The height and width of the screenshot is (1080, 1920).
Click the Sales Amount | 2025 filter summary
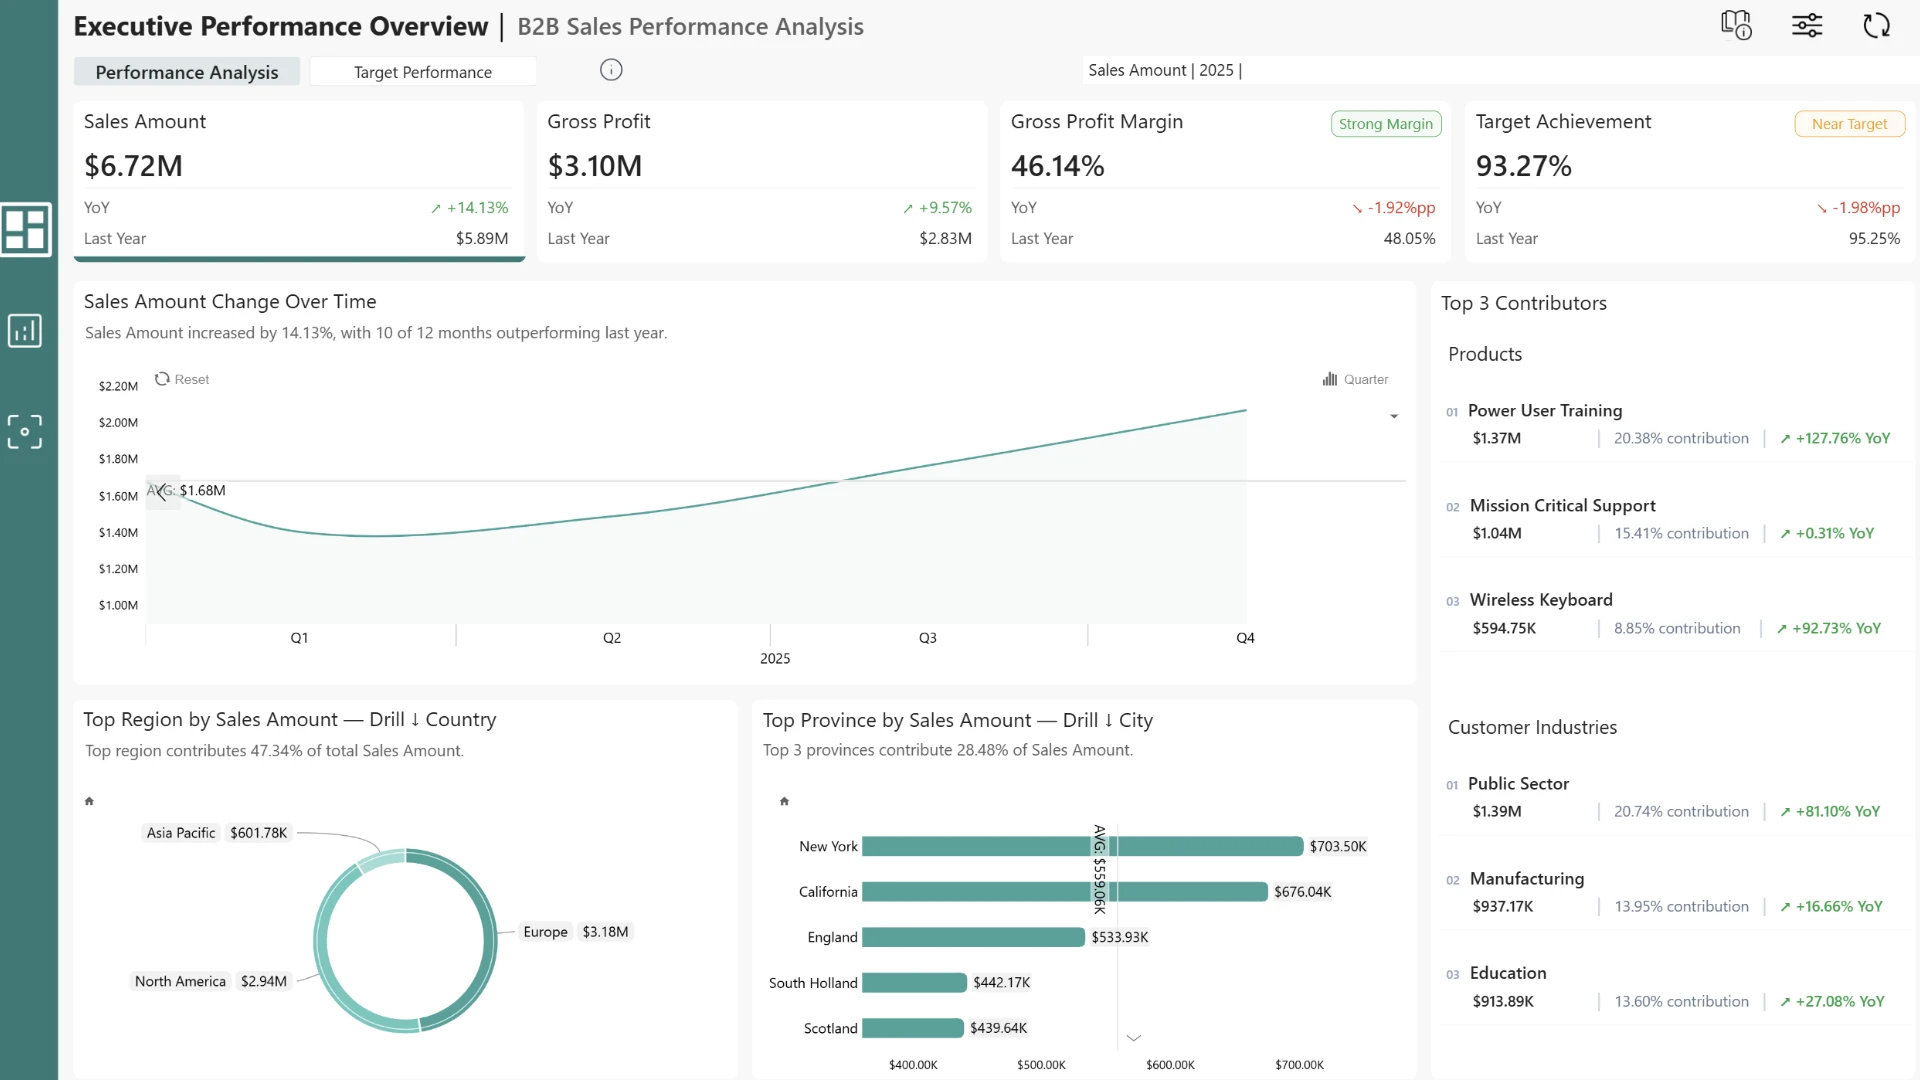[1165, 70]
